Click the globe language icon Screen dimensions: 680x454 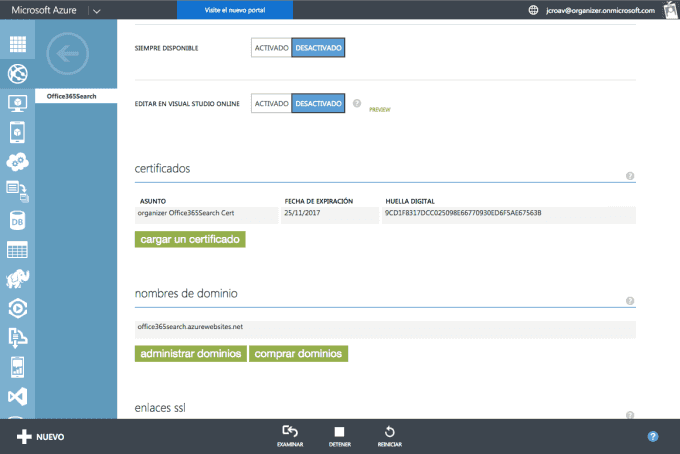pyautogui.click(x=533, y=10)
